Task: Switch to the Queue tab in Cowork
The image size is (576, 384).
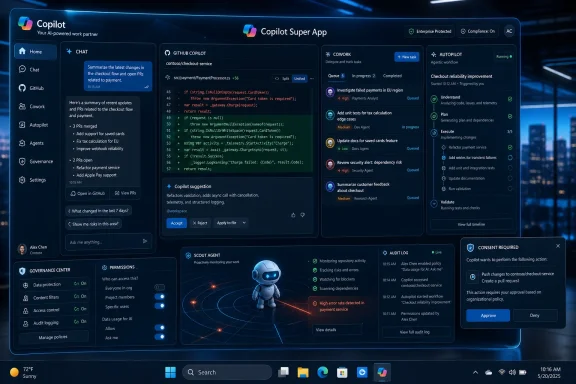Action: [x=336, y=76]
